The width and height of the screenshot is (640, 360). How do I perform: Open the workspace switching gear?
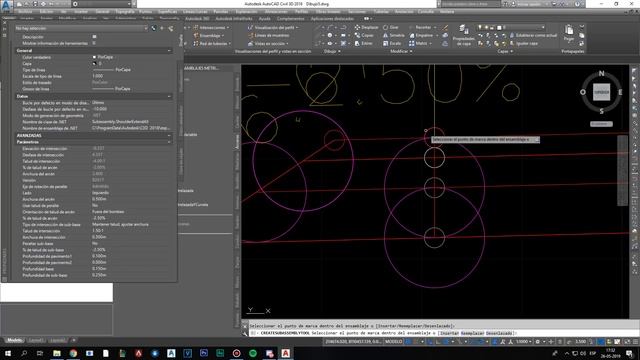pos(539,342)
